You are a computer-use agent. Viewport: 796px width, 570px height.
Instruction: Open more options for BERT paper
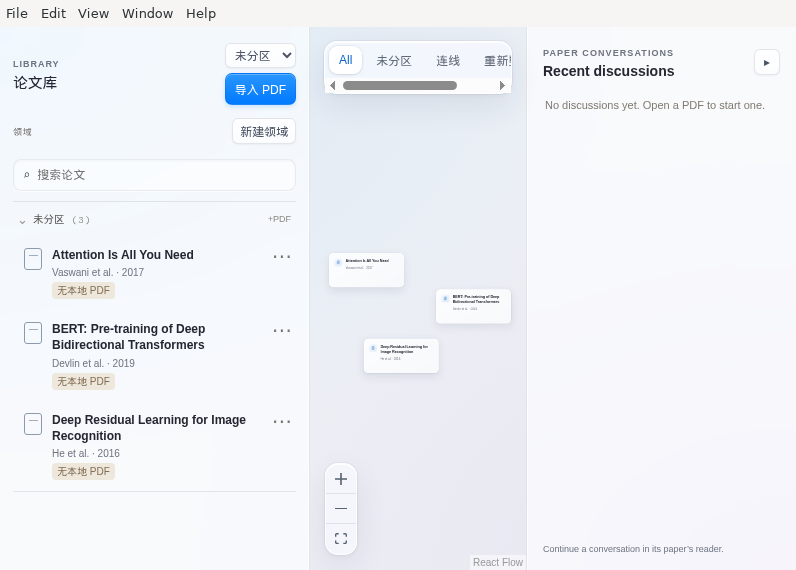click(282, 331)
